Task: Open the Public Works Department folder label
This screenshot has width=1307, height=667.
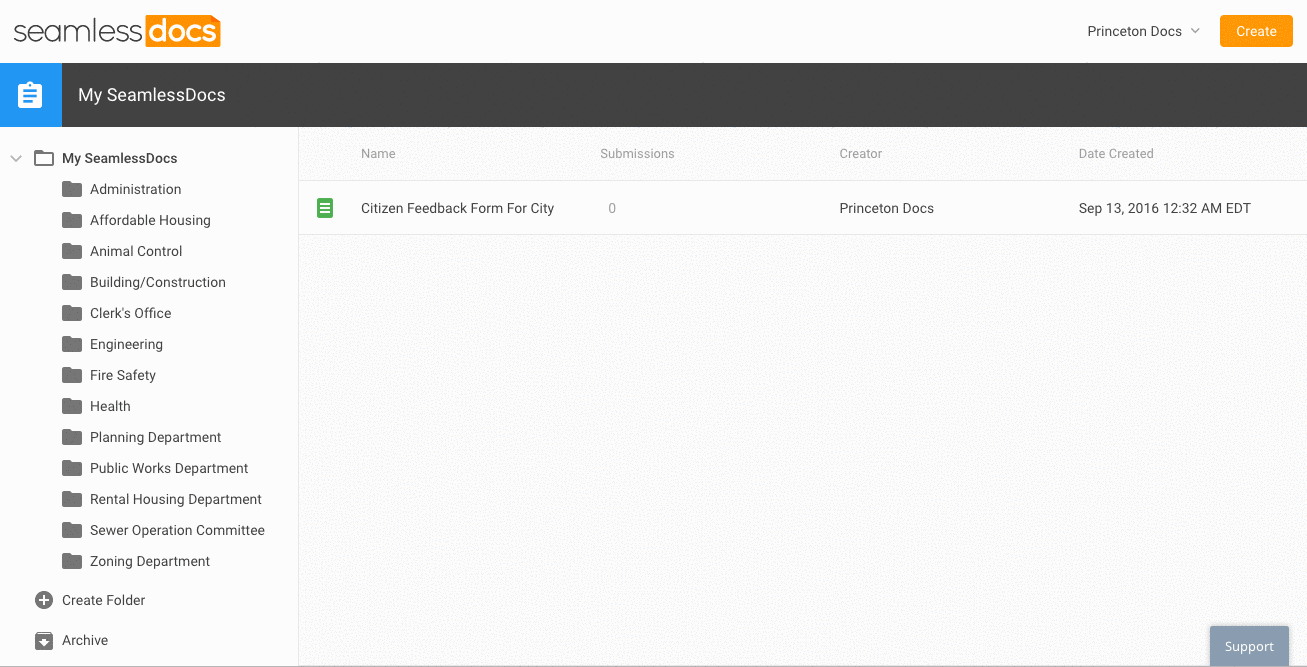Action: click(x=169, y=468)
